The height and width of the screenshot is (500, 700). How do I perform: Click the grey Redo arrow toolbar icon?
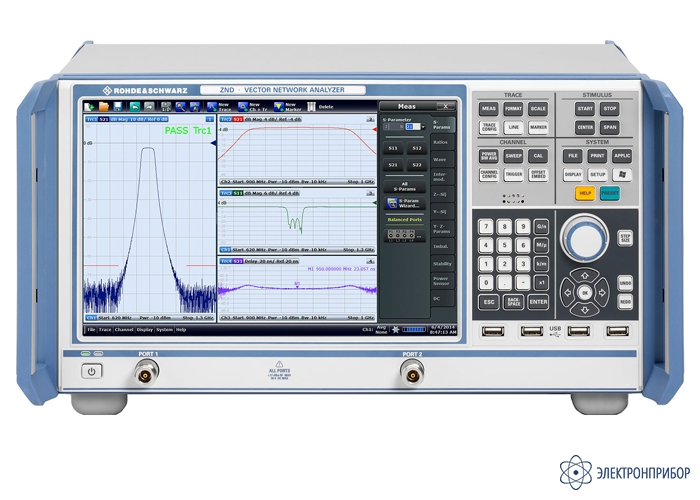[149, 106]
